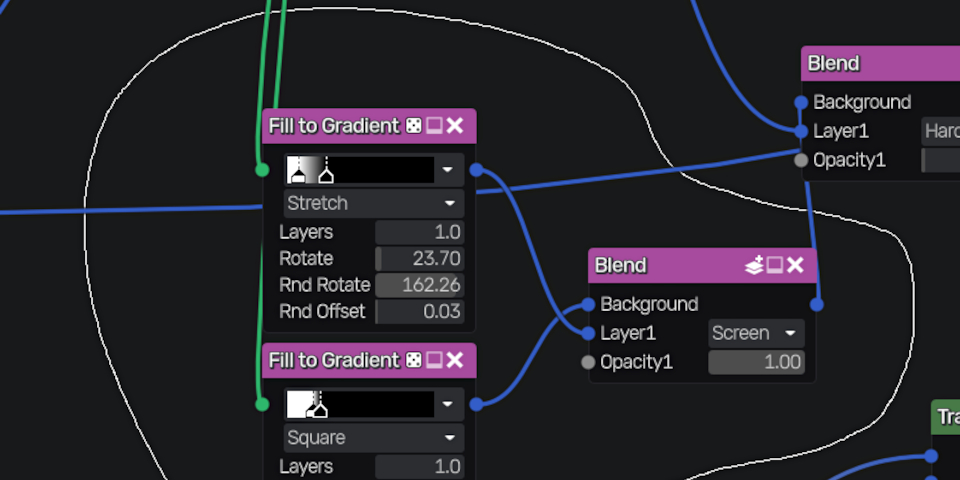Screen dimensions: 960x480
Task: Randomize seed on the top Fill to Gradient node
Action: (x=413, y=126)
